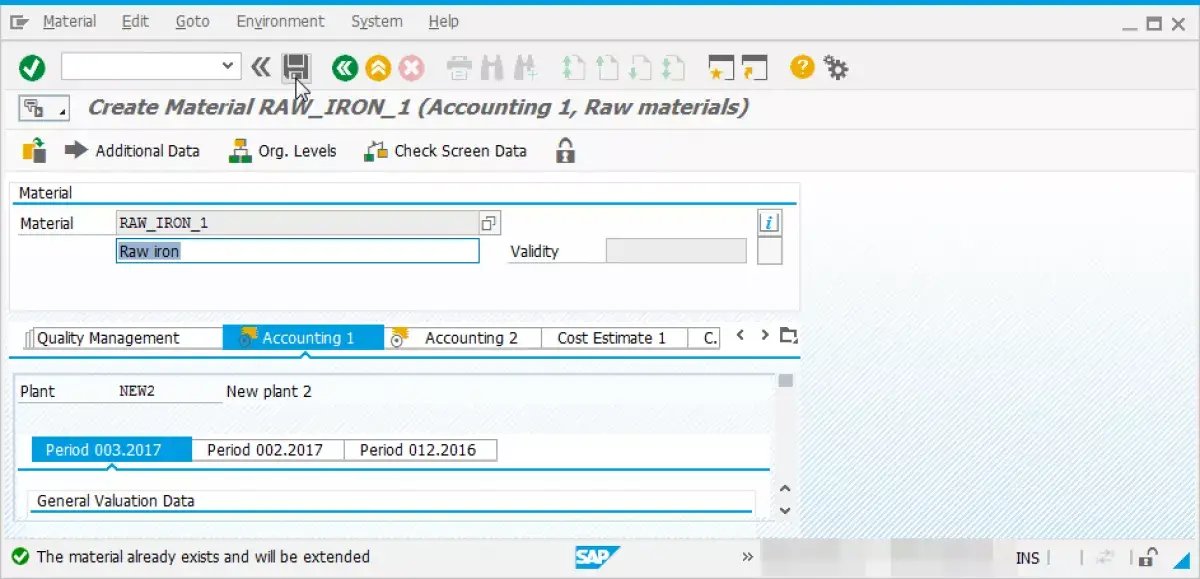Click the scroll up arrow of the data area

(785, 489)
